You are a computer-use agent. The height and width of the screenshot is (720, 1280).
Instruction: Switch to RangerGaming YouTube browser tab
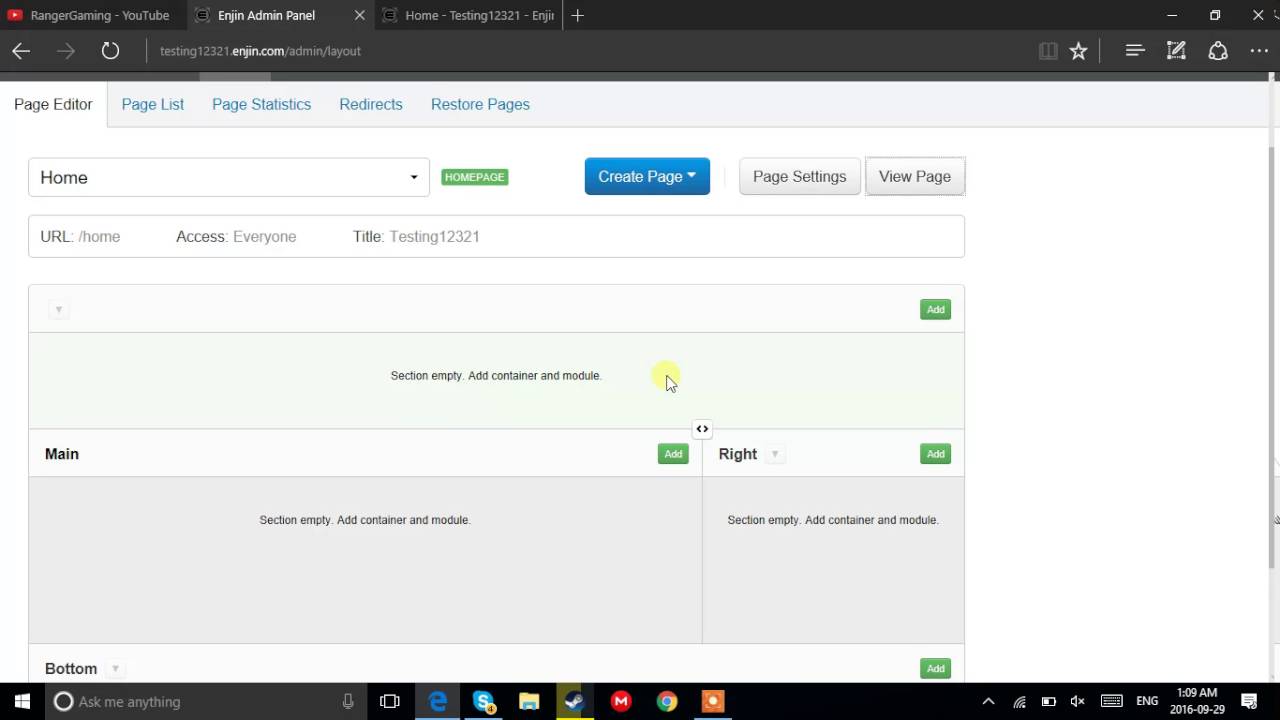[x=93, y=15]
